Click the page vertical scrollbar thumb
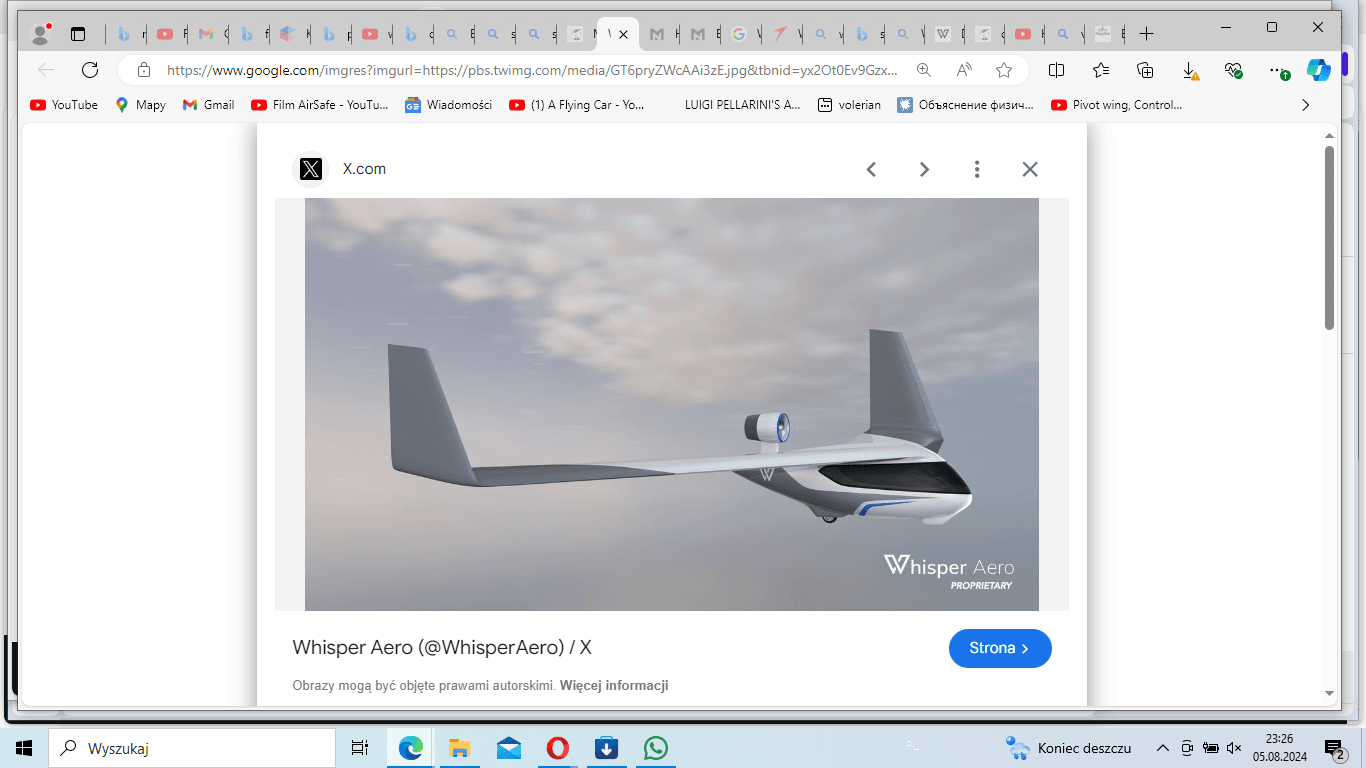This screenshot has width=1366, height=768. click(x=1329, y=237)
